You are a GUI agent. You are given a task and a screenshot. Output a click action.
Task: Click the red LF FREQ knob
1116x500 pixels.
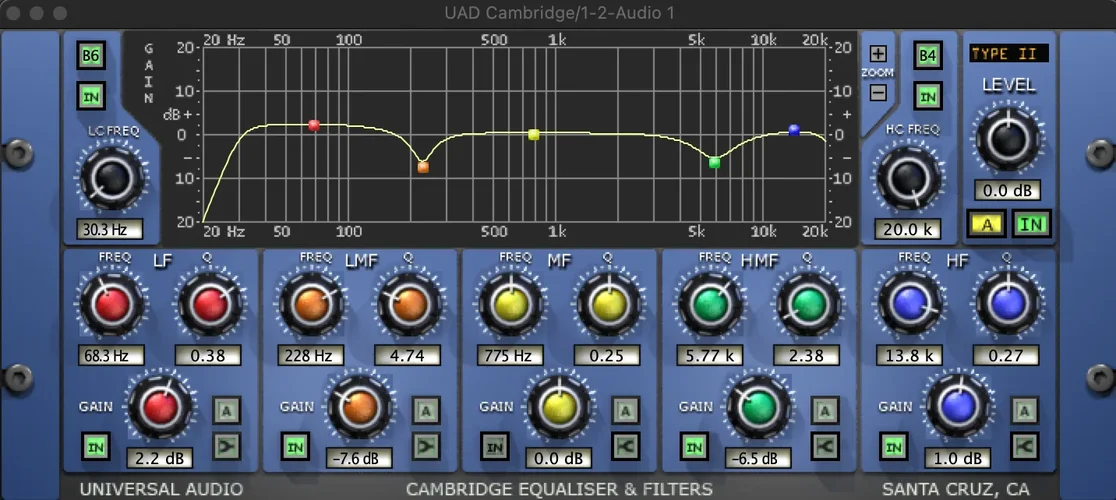(x=111, y=304)
